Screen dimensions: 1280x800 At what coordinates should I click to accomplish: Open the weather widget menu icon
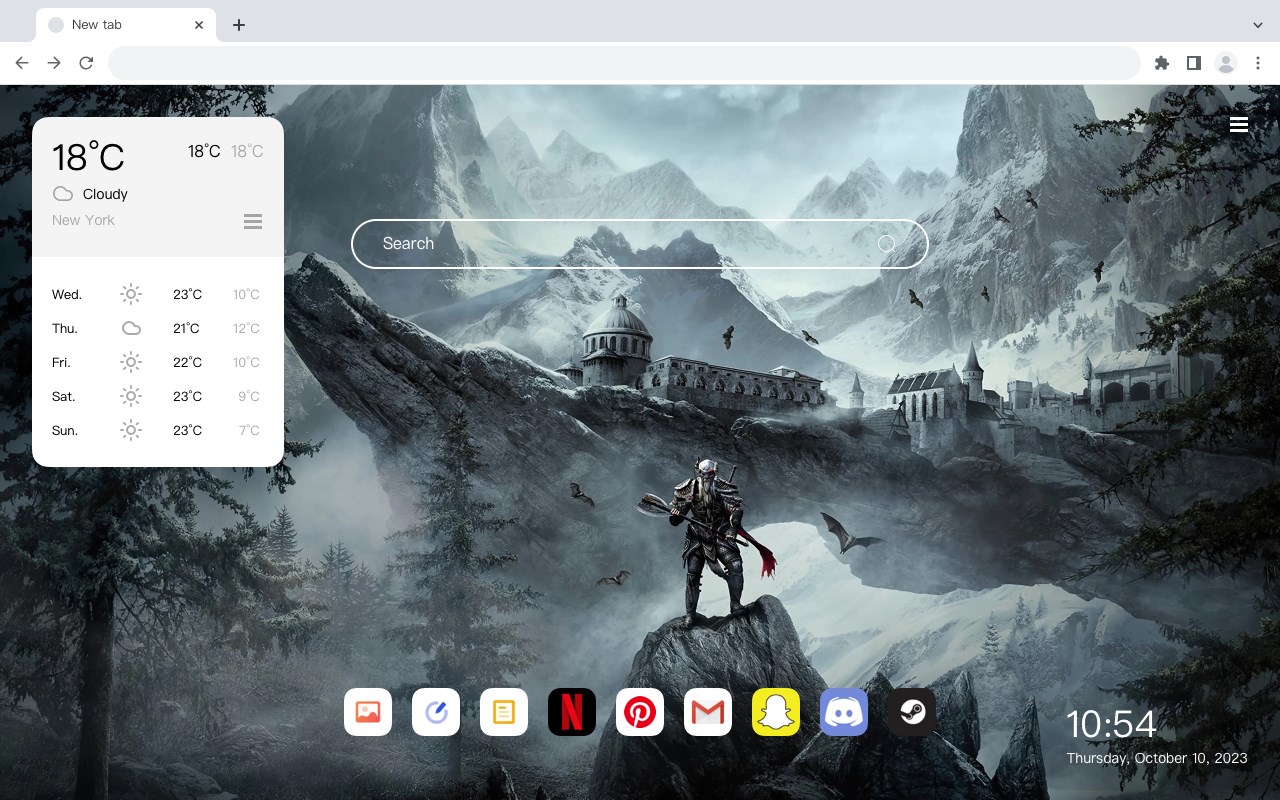pos(253,221)
